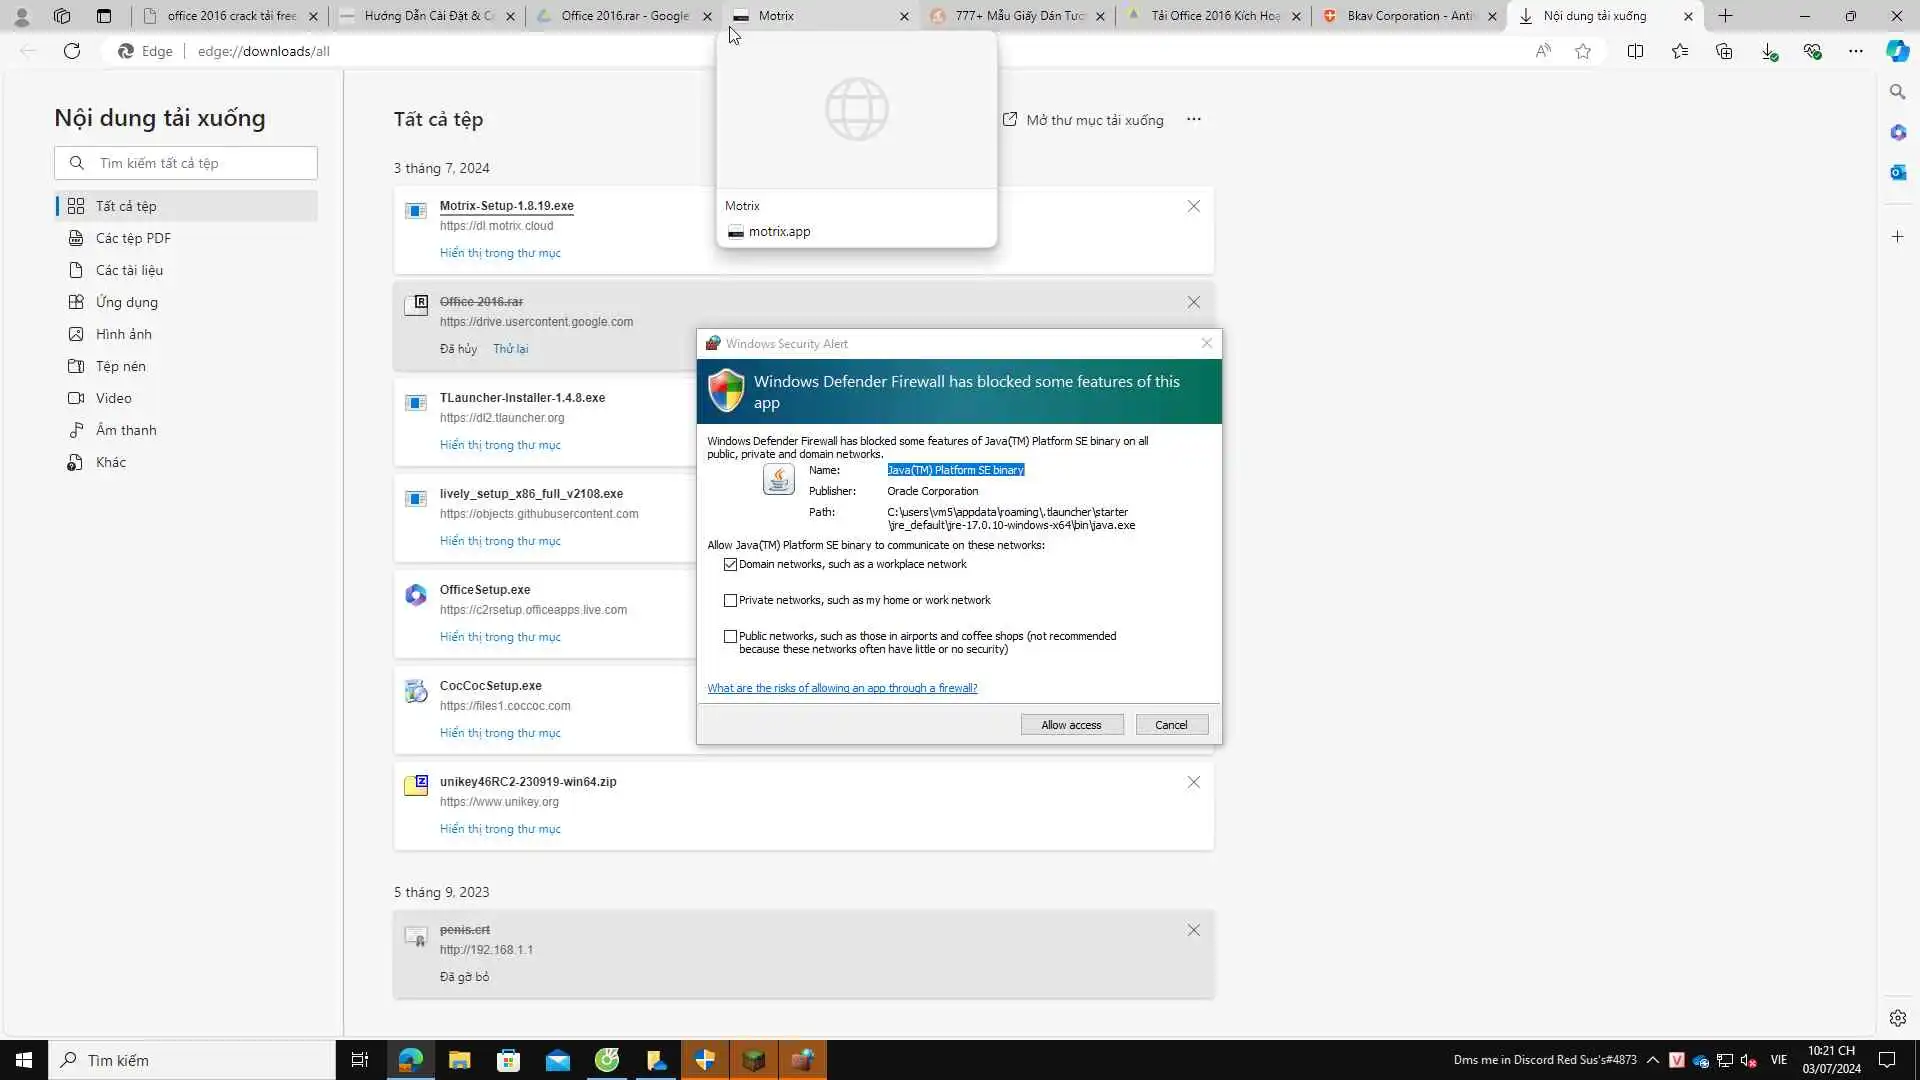
Task: Check Public networks checkbox
Action: [x=730, y=636]
